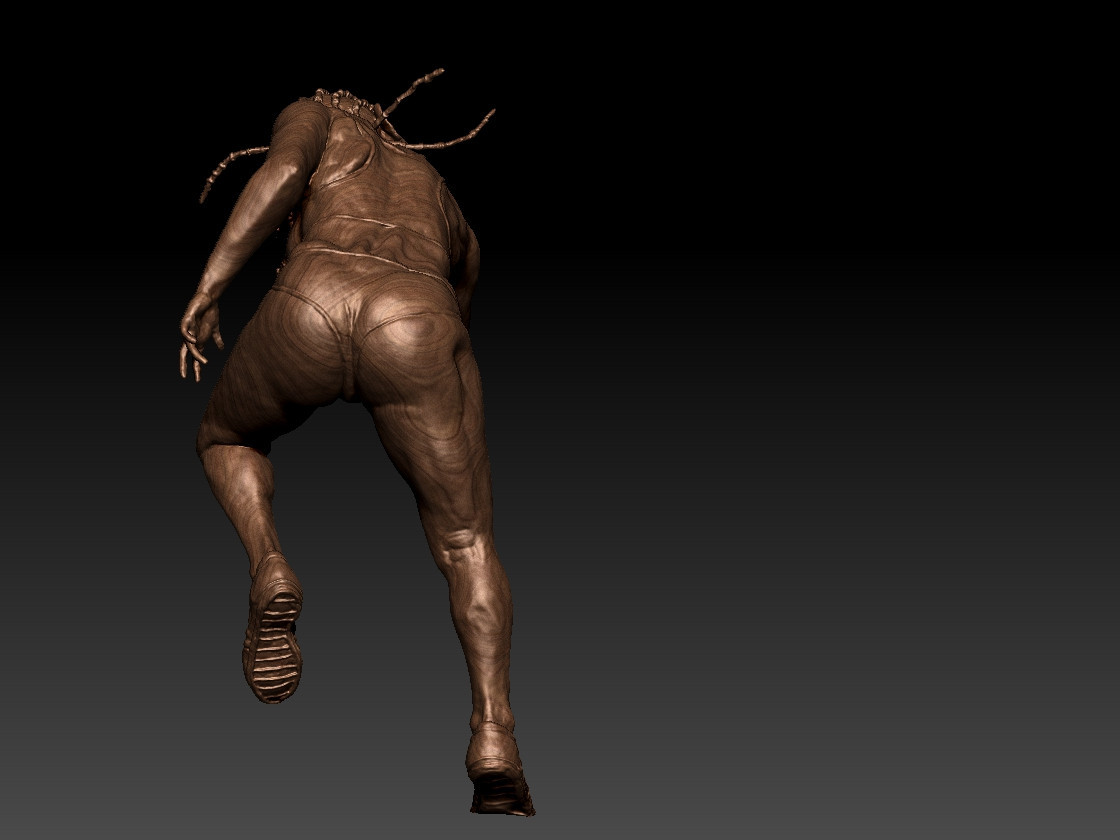This screenshot has width=1120, height=840.
Task: Click the sculpture's open hand
Action: click(x=199, y=336)
